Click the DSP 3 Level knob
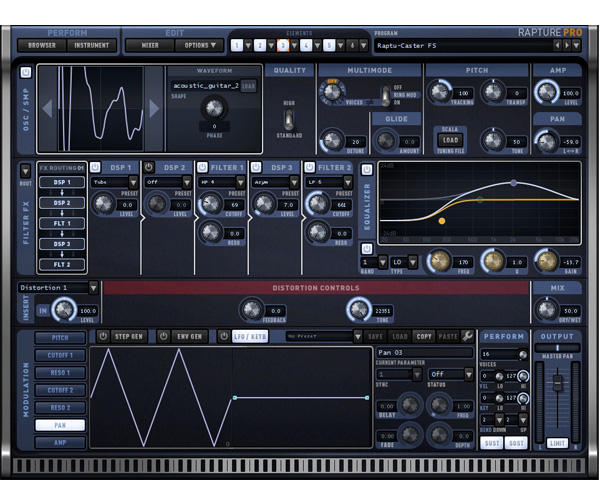This screenshot has width=600, height=500. point(264,204)
